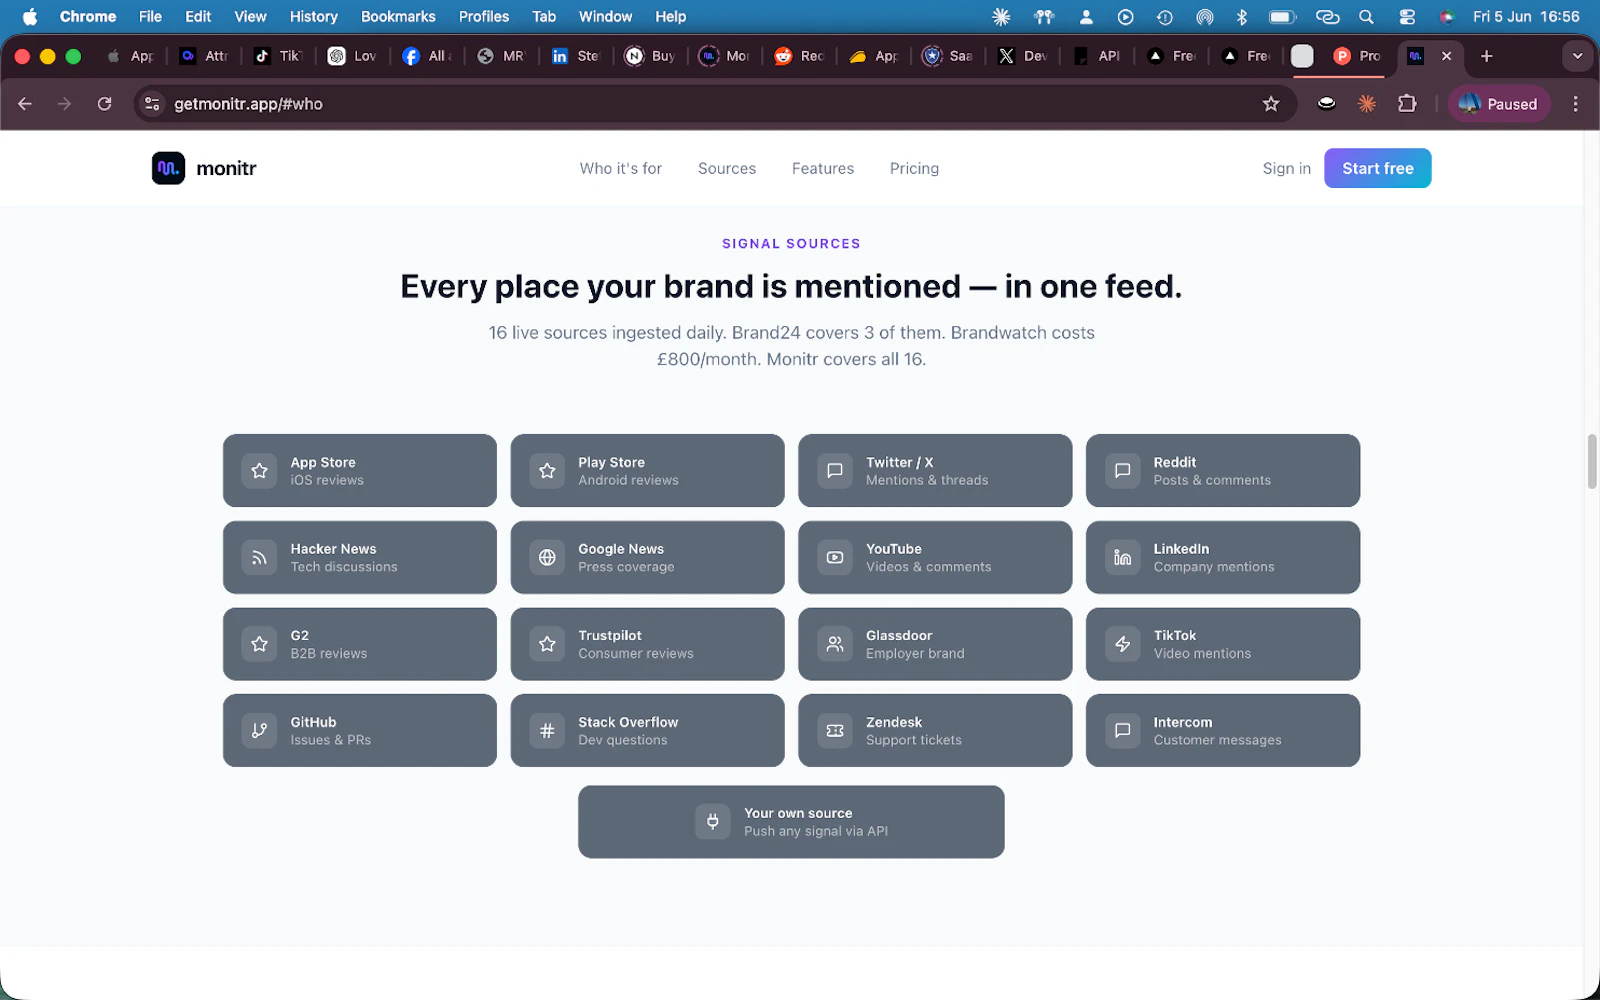Click the App Store star icon
The width and height of the screenshot is (1600, 1001).
pyautogui.click(x=259, y=471)
